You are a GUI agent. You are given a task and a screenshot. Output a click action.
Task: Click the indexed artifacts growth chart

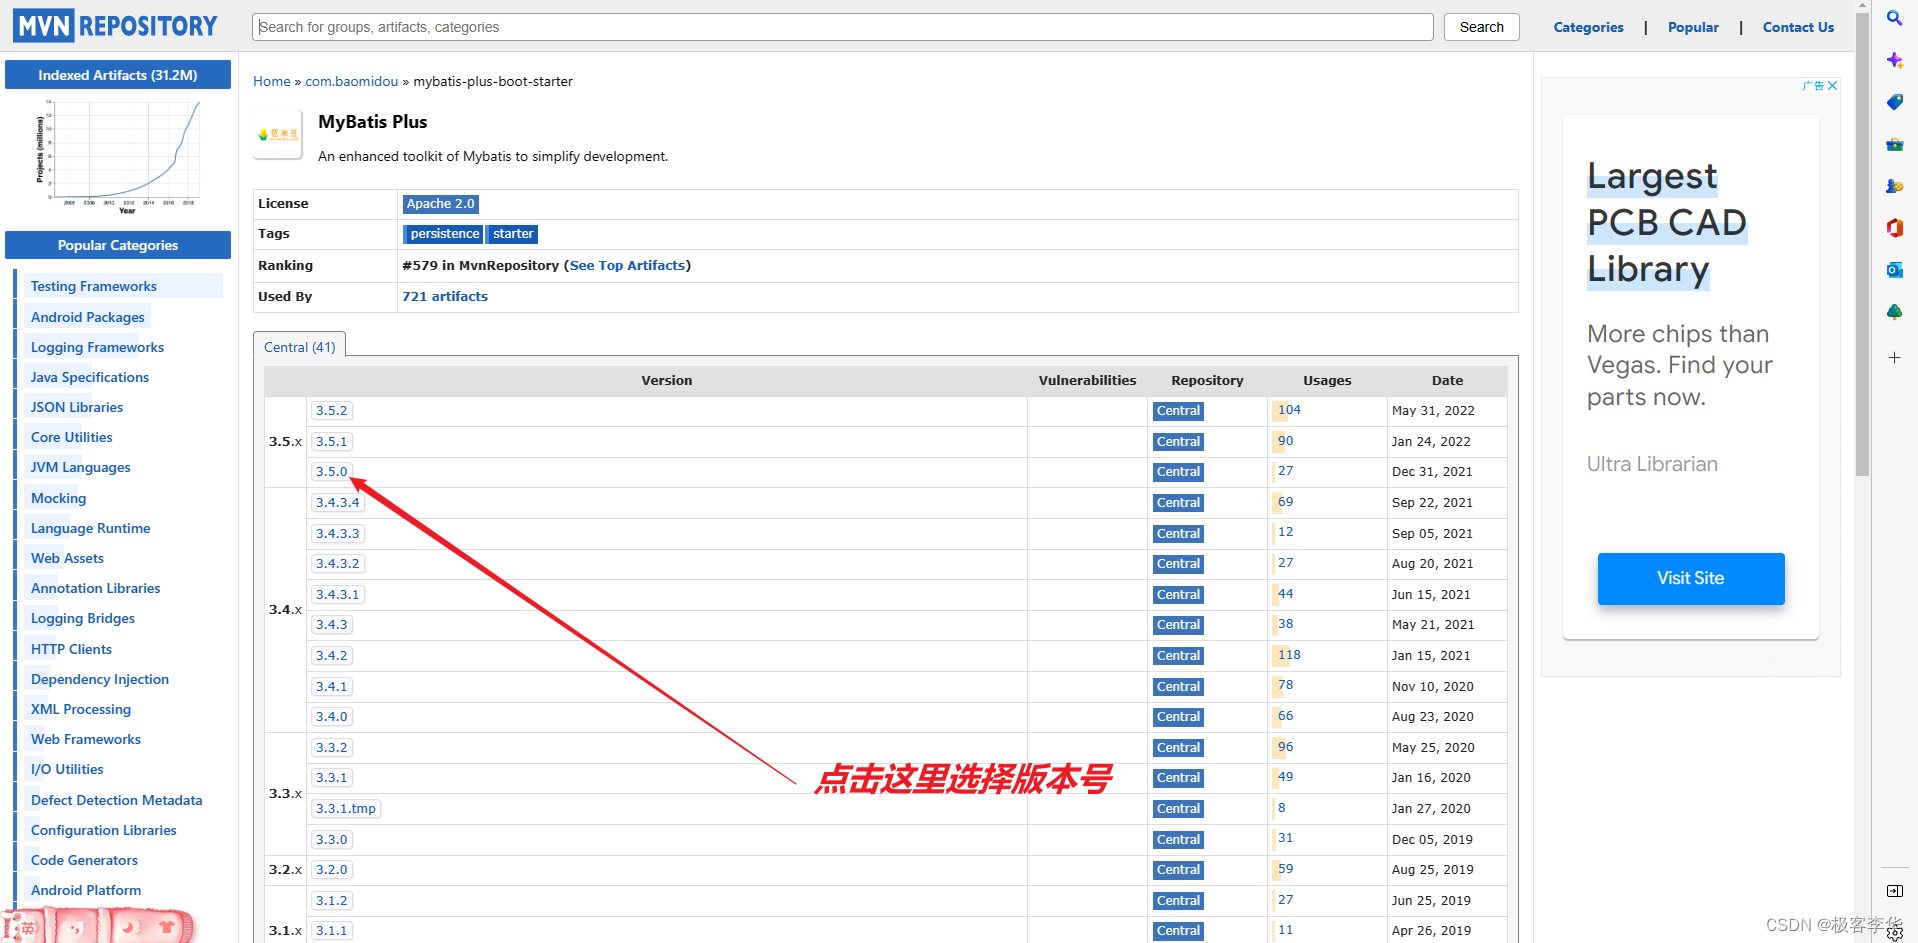(x=118, y=156)
